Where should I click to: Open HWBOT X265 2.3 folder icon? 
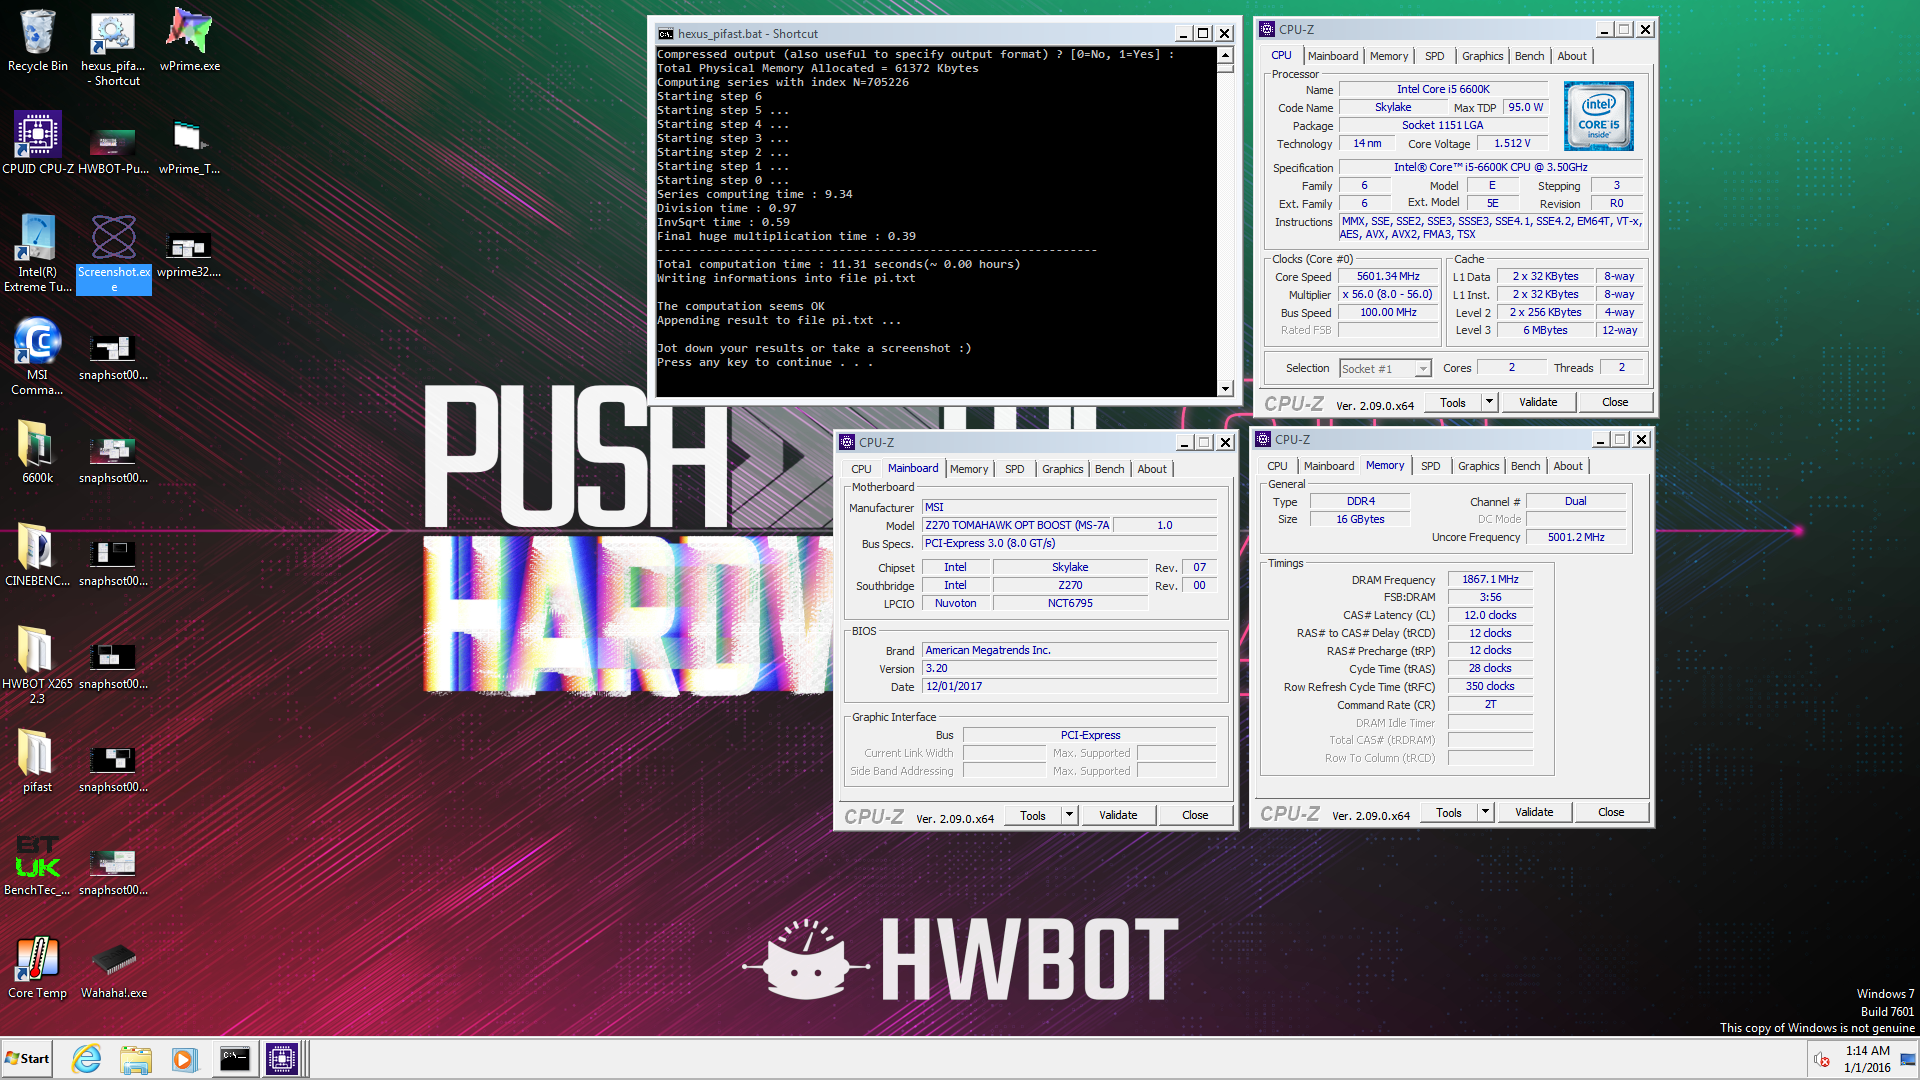click(37, 666)
